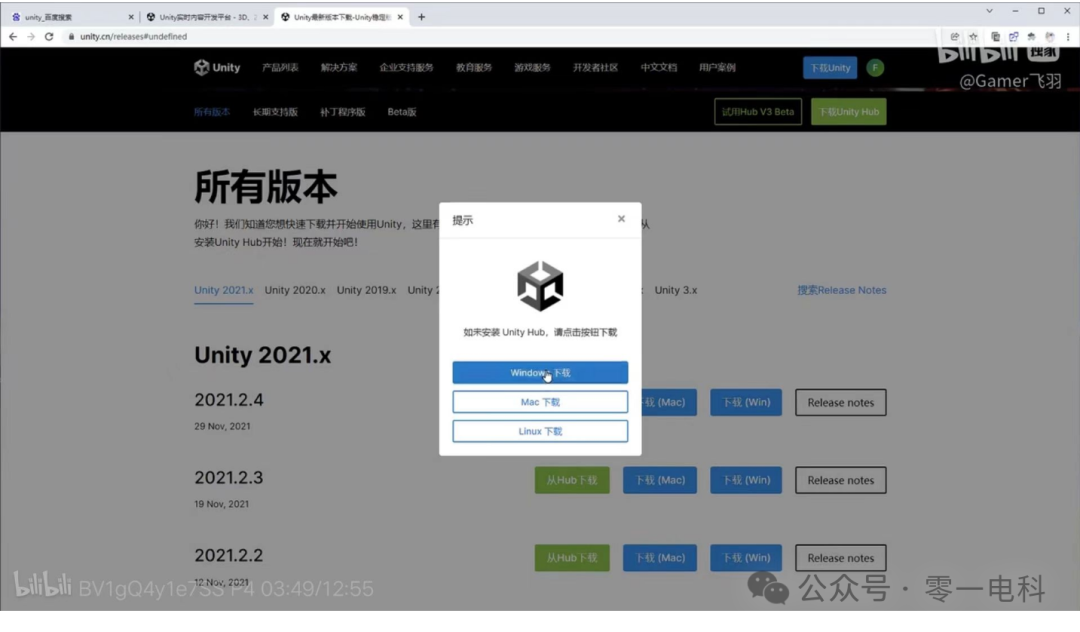The height and width of the screenshot is (632, 1080).
Task: Click the lock icon in address bar
Action: point(71,36)
